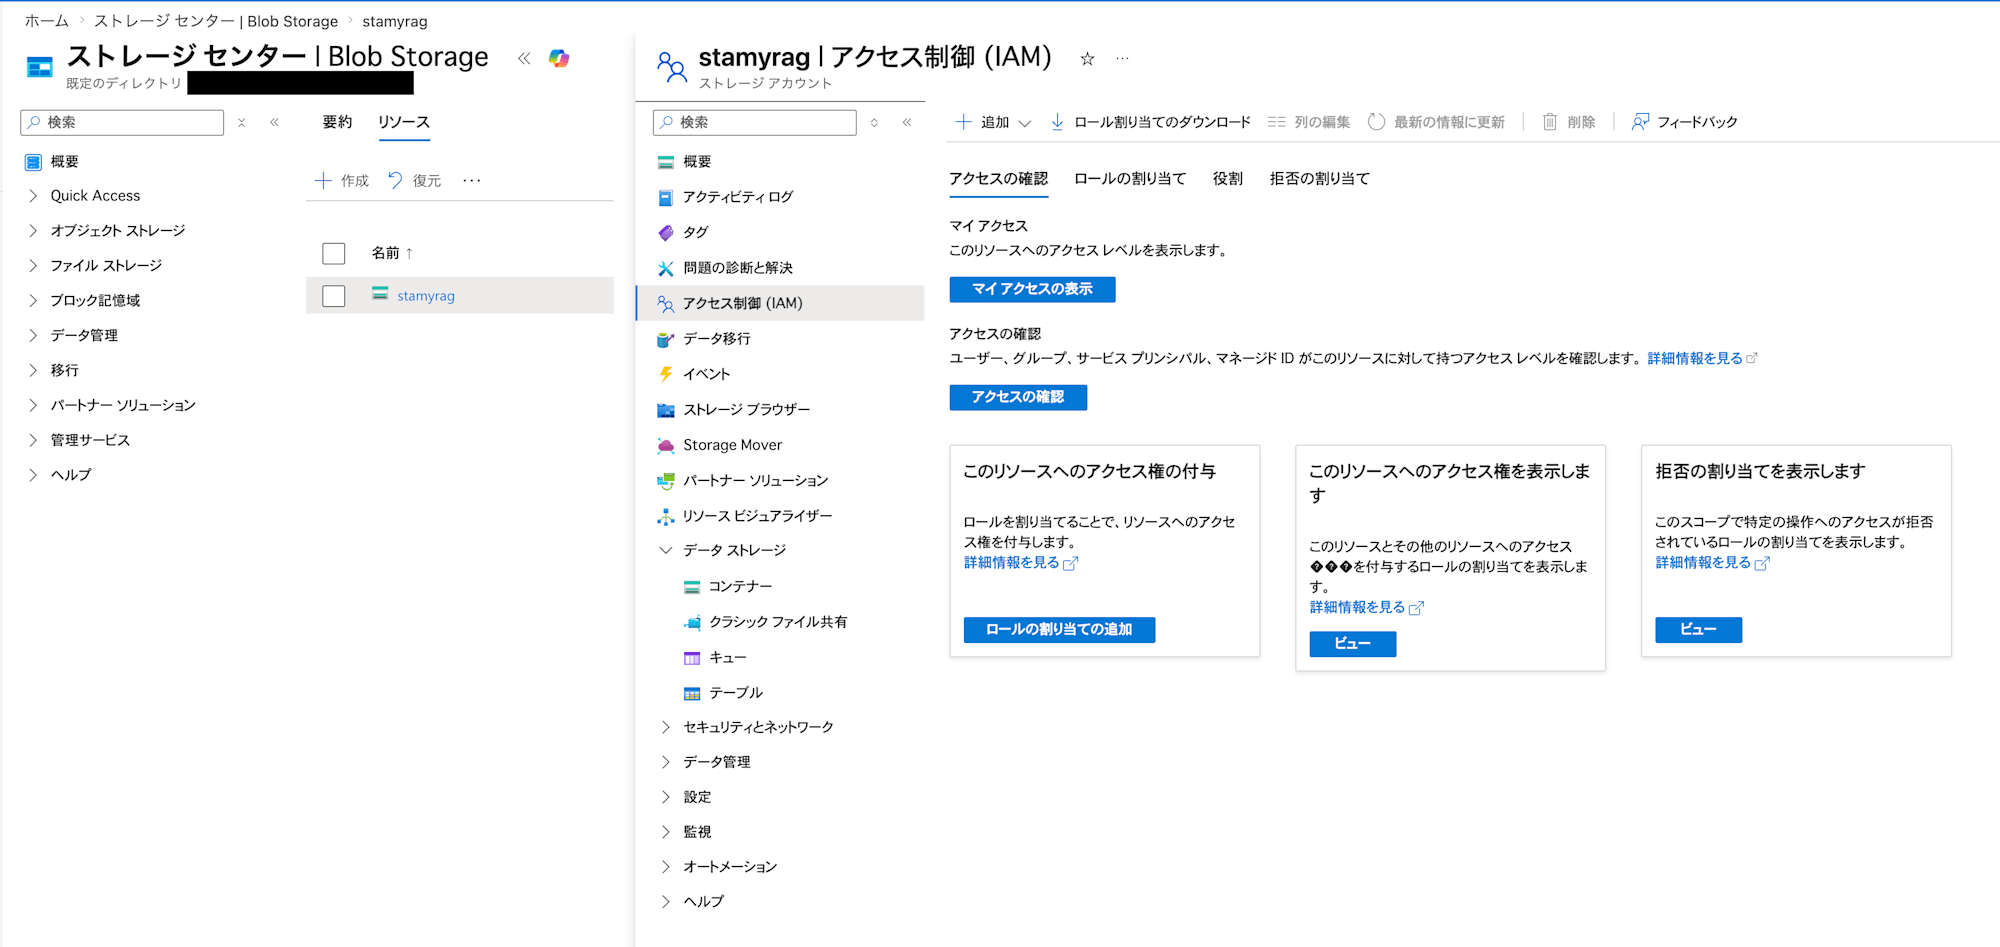Open the stamyrag resource link in list
This screenshot has width=2000, height=947.
[426, 296]
